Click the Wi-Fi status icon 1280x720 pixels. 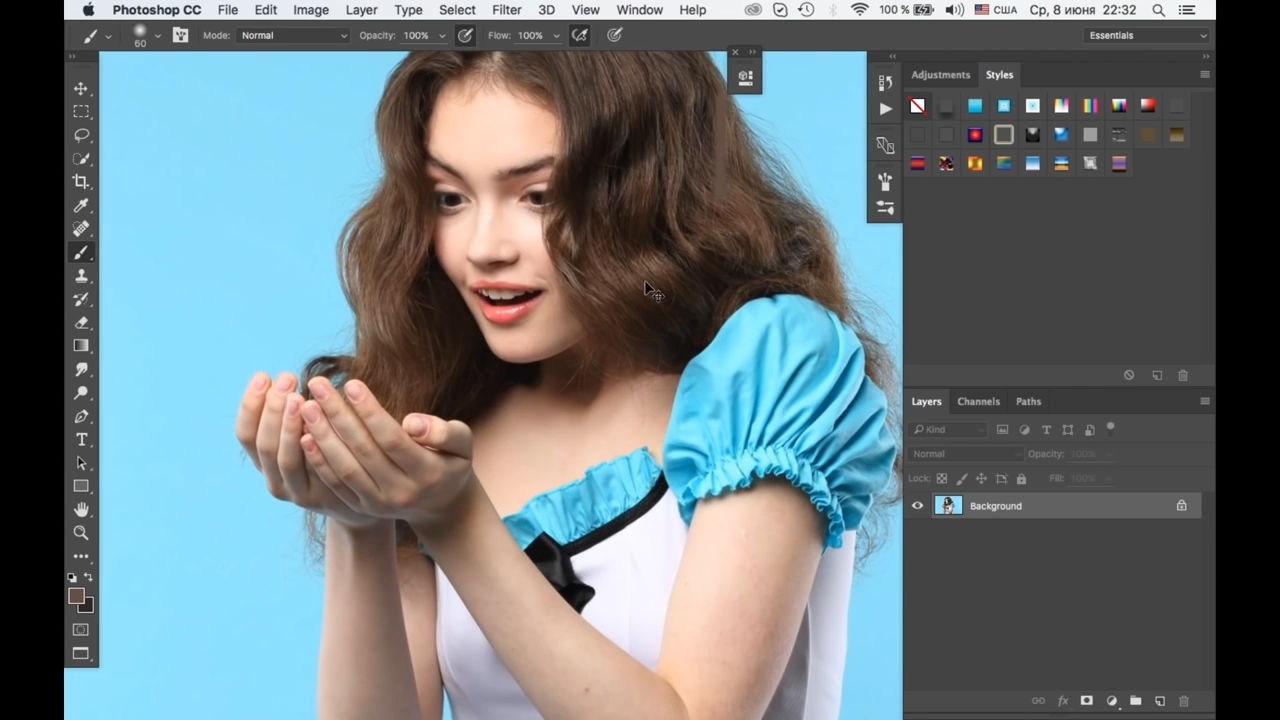859,10
